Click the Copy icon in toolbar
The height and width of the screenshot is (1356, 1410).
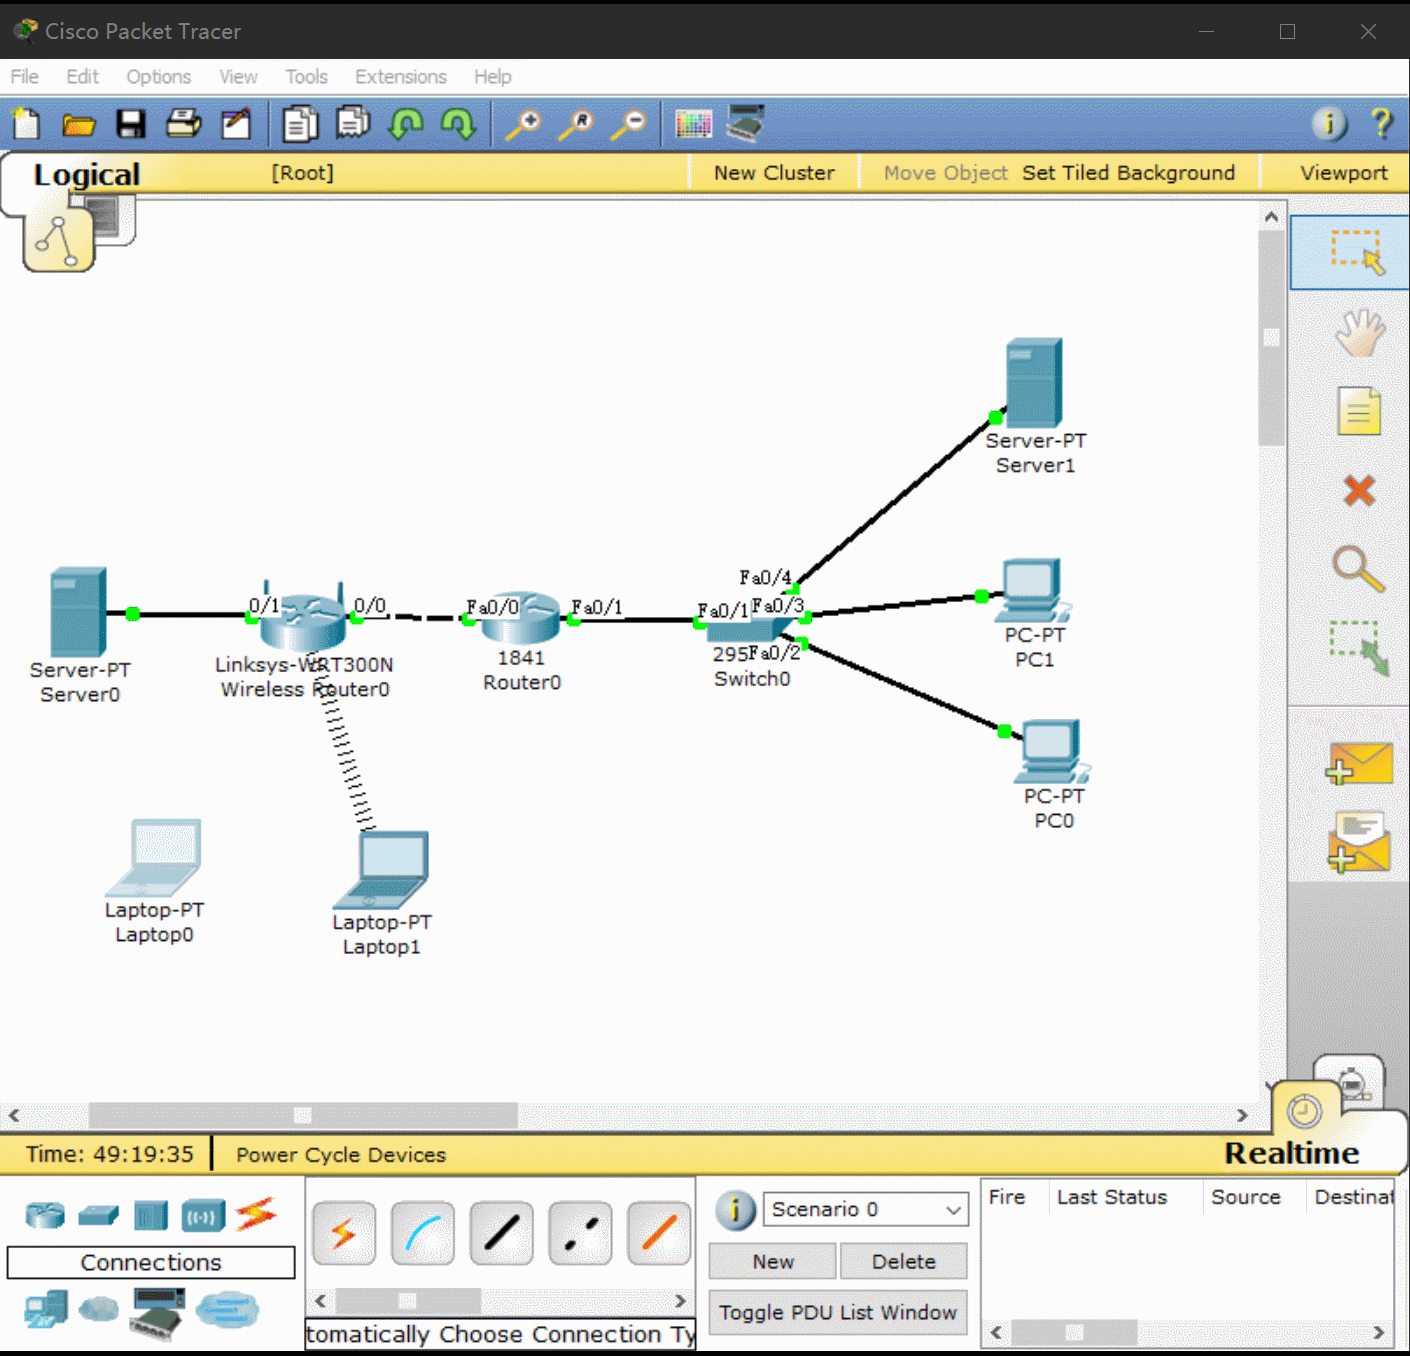300,124
